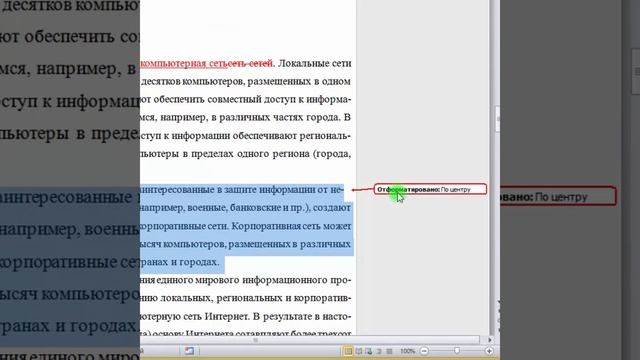This screenshot has height=360, width=640.
Task: Click selected line 'например, военные, банковские и пр.), создают'
Action: point(246,208)
